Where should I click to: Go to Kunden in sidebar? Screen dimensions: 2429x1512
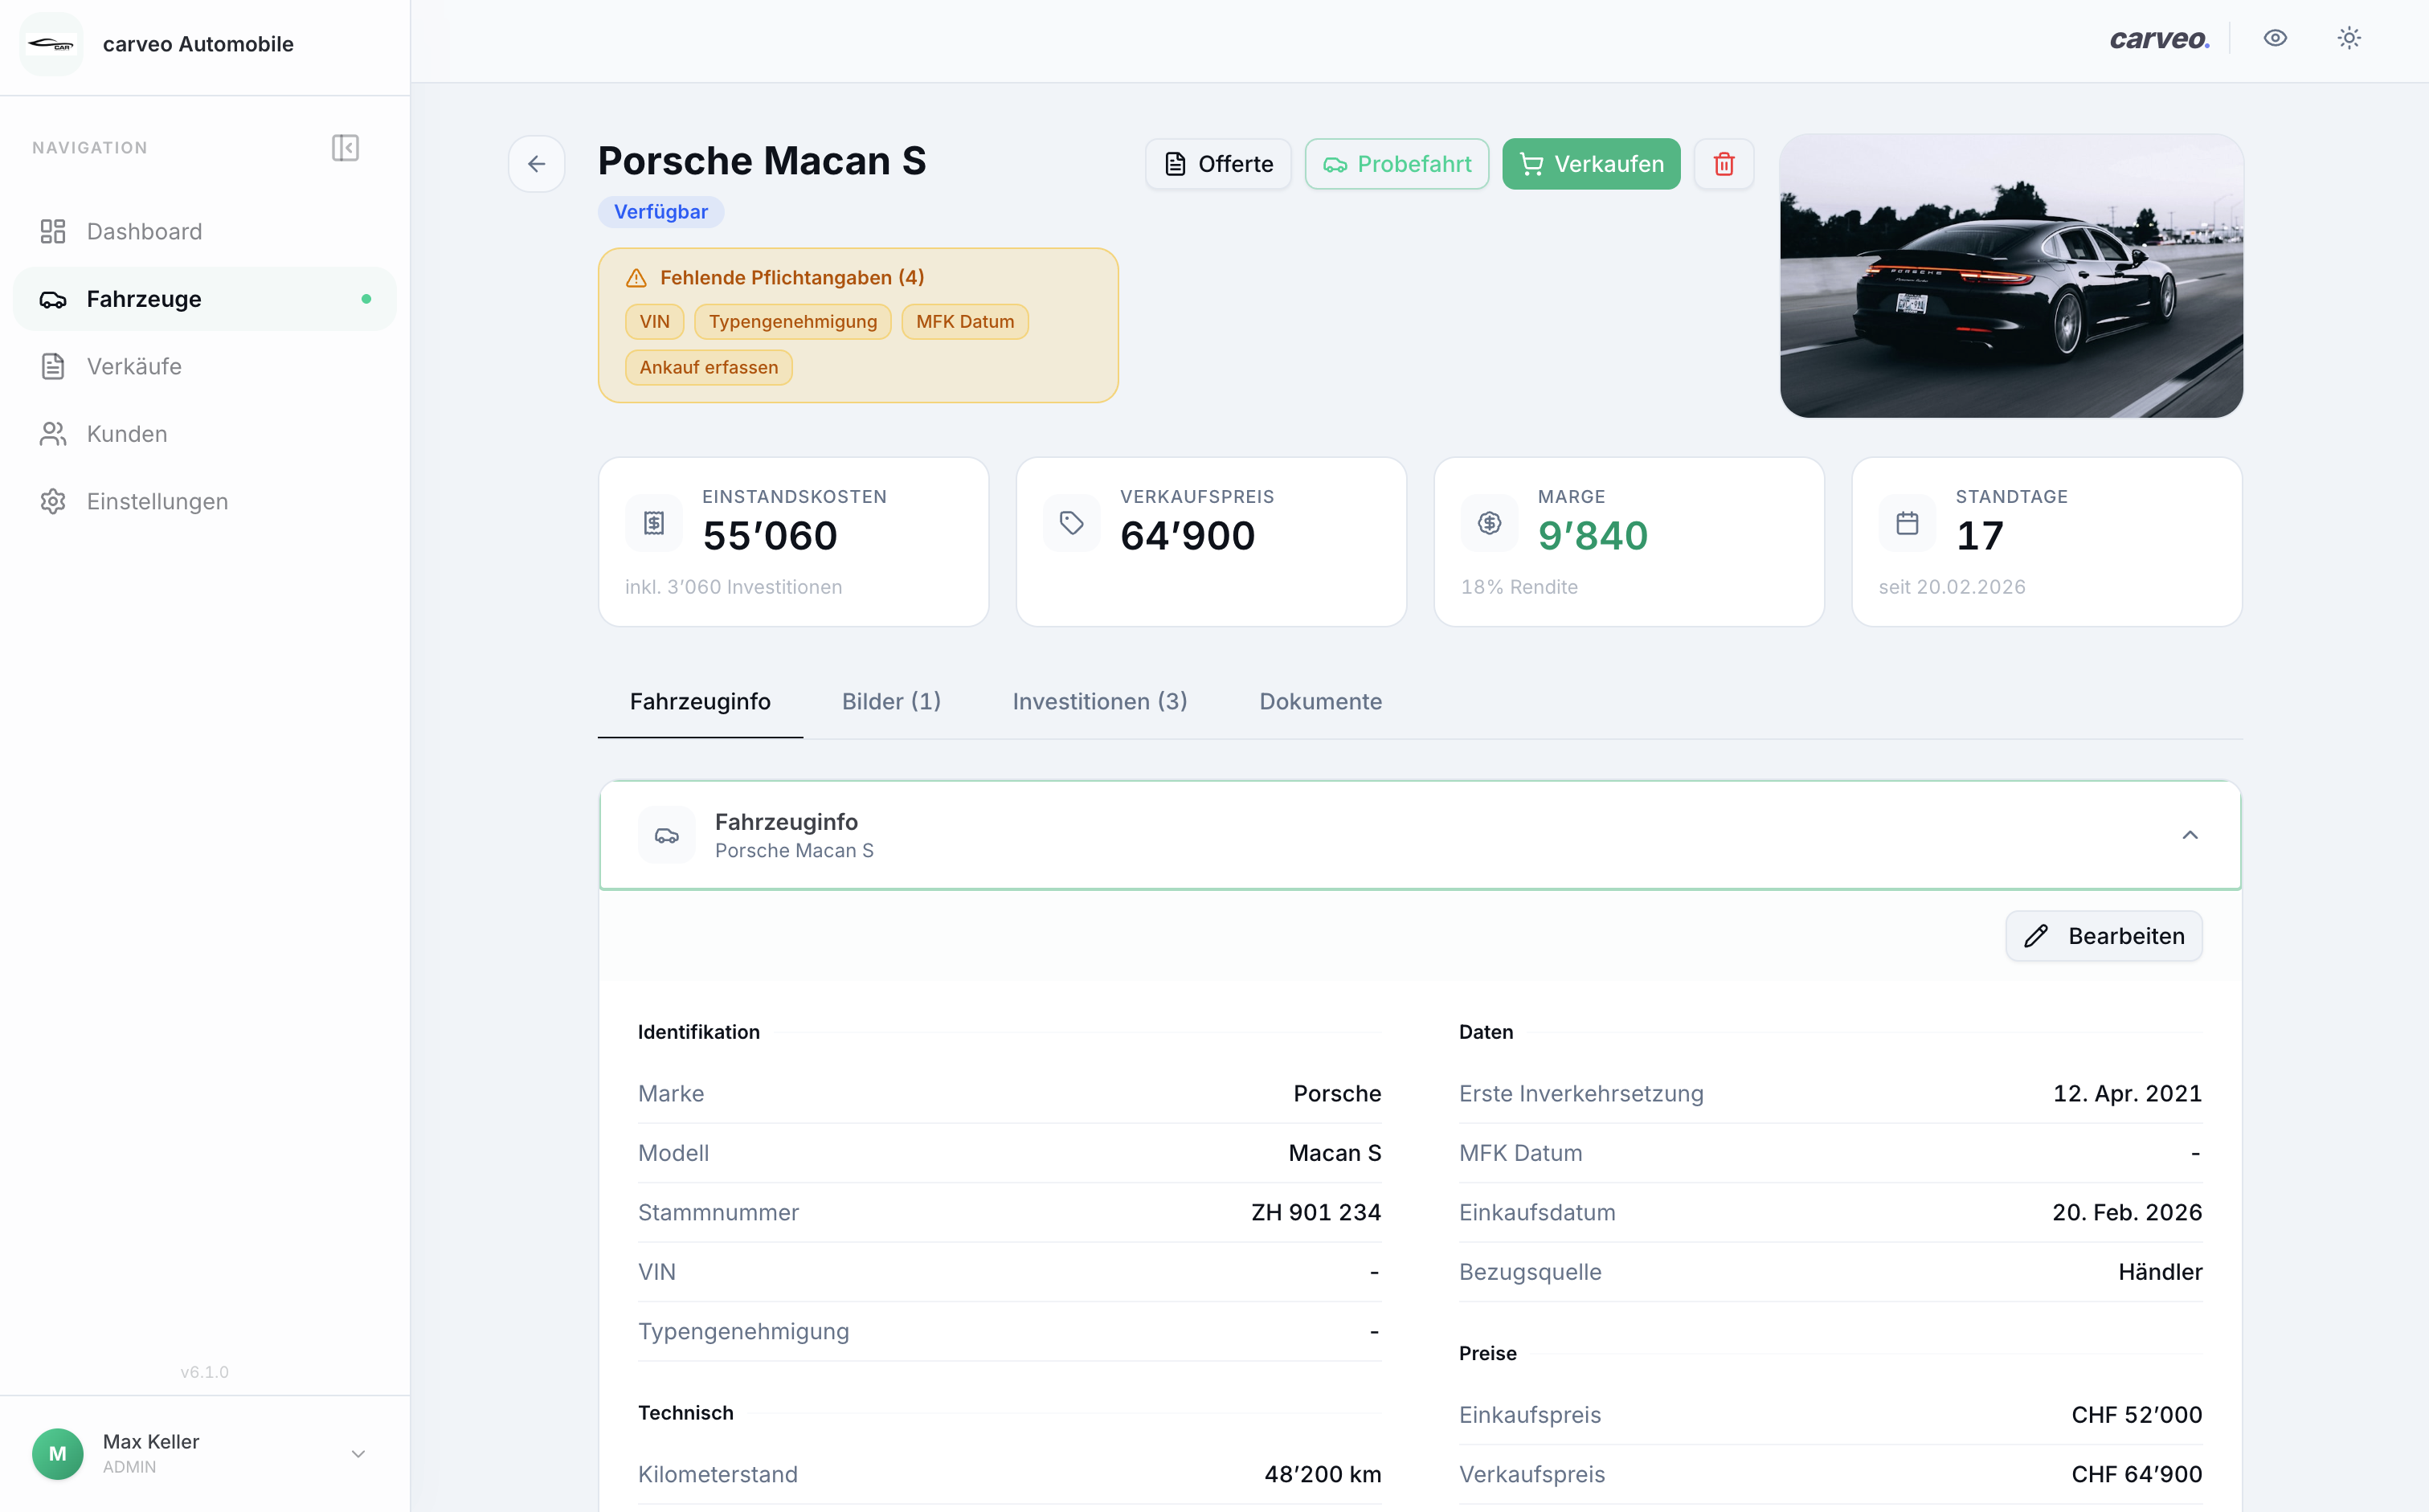pos(126,434)
